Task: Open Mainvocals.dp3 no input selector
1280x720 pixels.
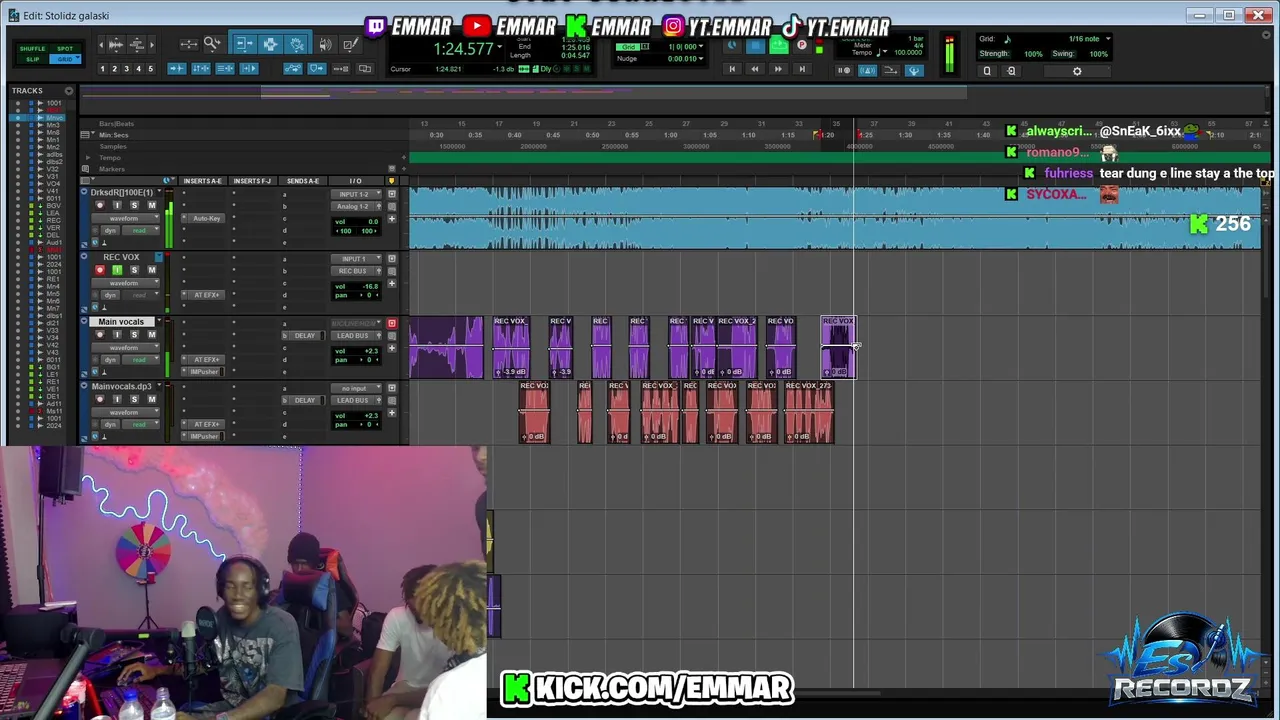Action: (356, 388)
